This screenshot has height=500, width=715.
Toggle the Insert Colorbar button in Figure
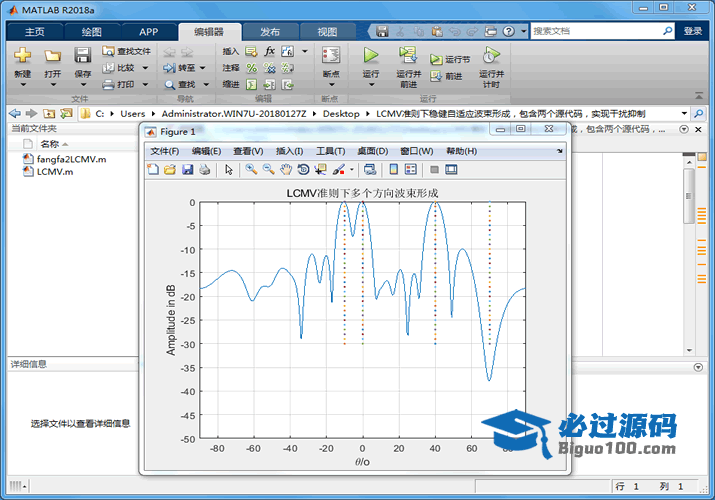[393, 170]
